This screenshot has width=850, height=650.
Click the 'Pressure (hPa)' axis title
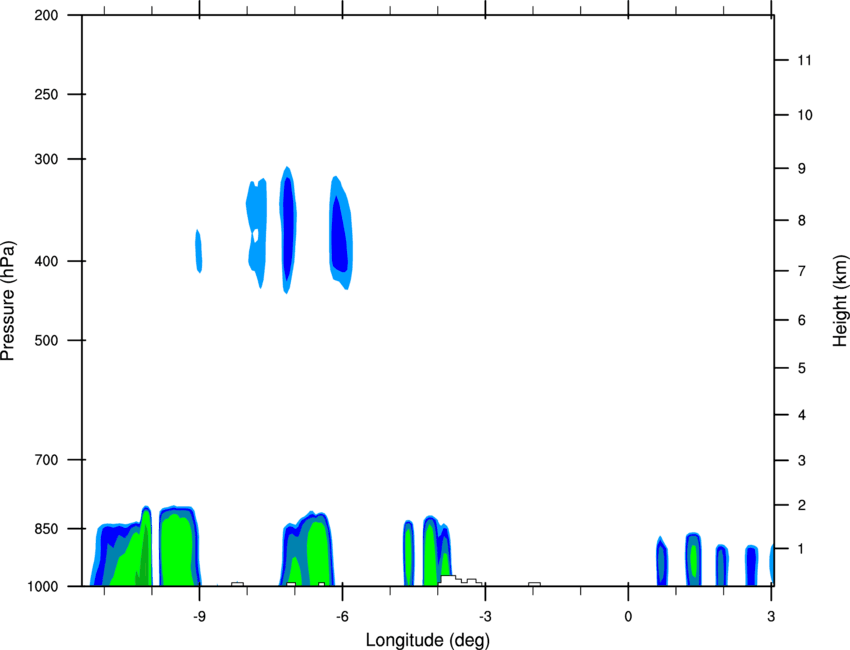[x=8, y=301]
